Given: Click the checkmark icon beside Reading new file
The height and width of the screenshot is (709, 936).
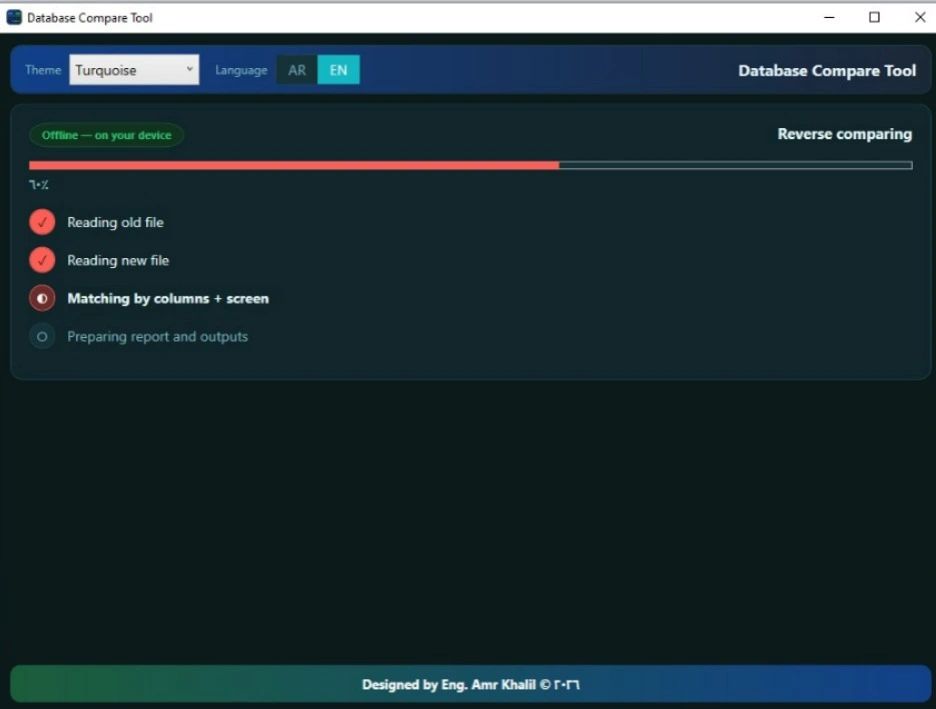Looking at the screenshot, I should click(42, 260).
